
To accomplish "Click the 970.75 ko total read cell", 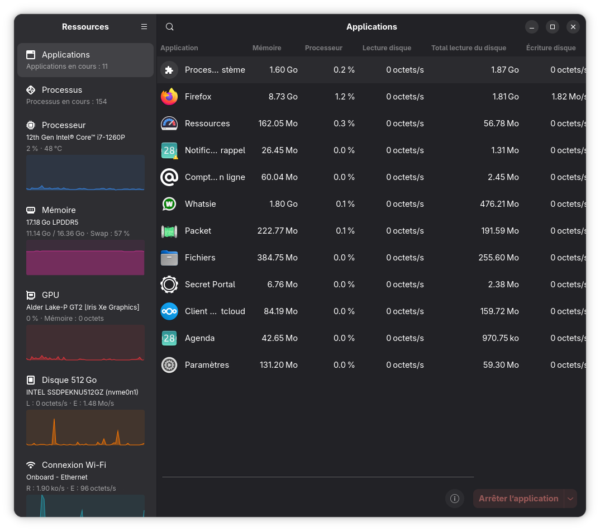I will 501,338.
